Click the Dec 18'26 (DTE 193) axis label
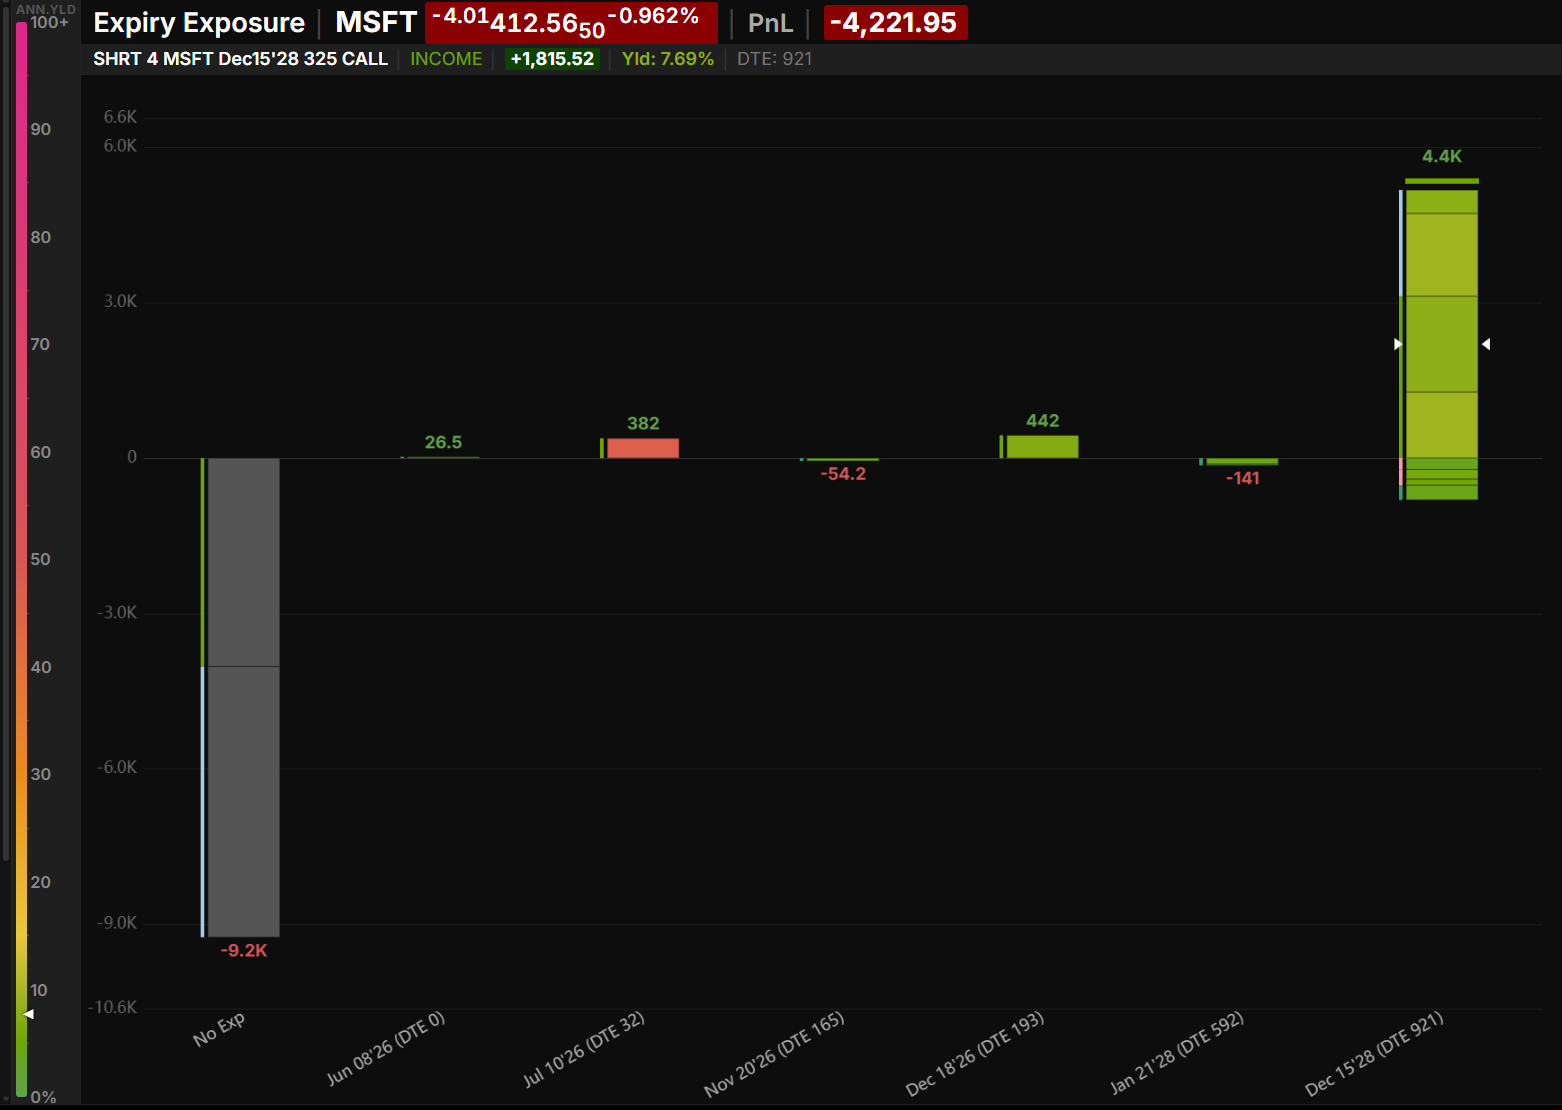Image resolution: width=1562 pixels, height=1110 pixels. point(975,1054)
